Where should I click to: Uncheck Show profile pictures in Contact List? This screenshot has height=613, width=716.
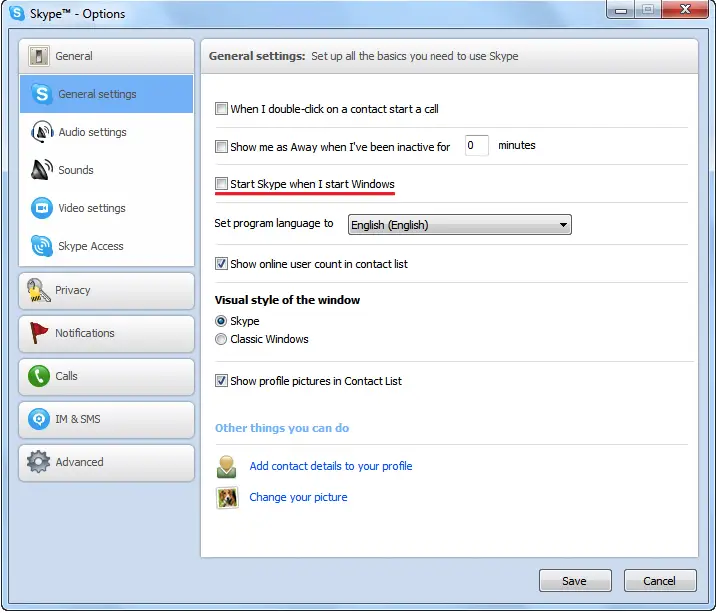(221, 381)
